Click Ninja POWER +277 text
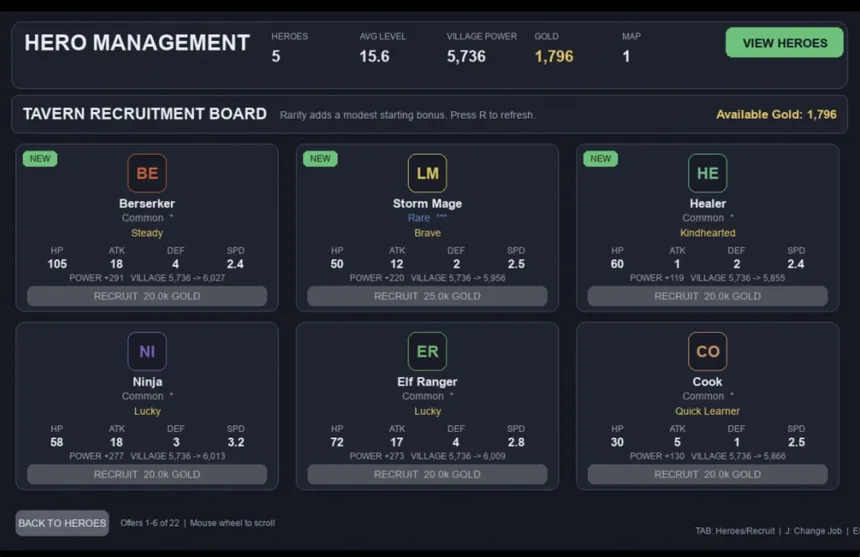The image size is (860, 557). point(97,456)
